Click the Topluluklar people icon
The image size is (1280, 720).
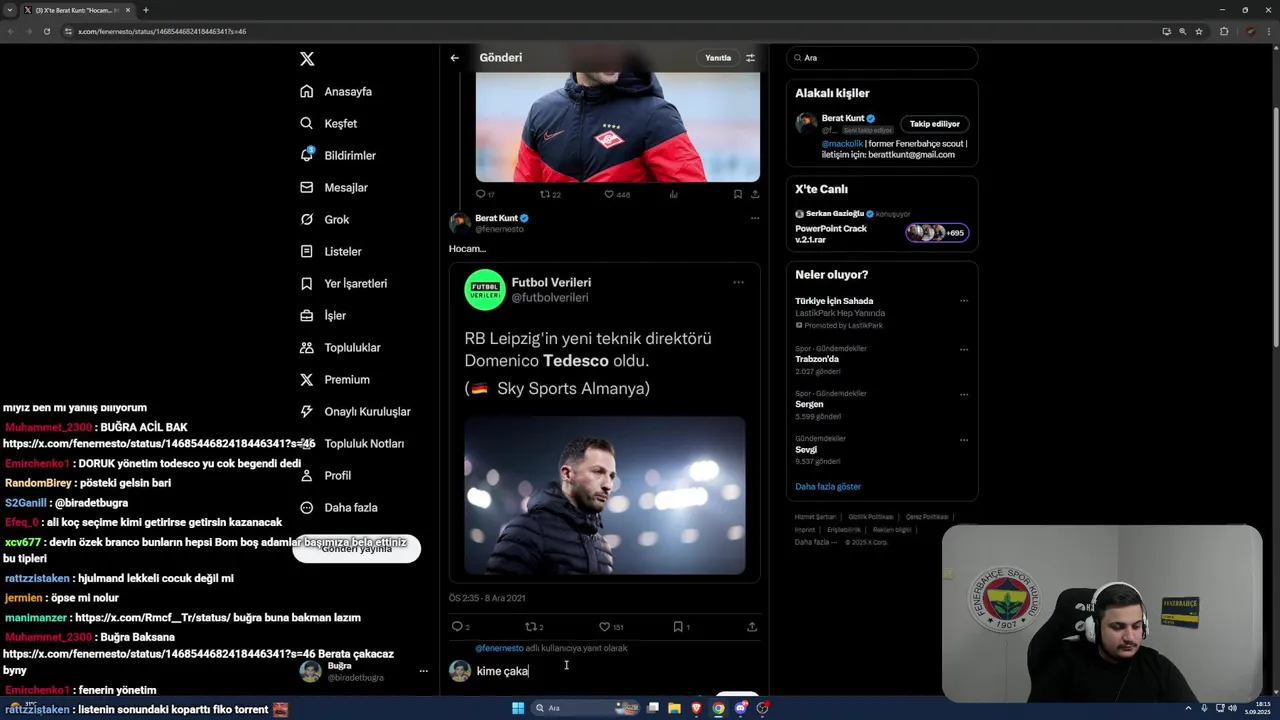tap(307, 347)
